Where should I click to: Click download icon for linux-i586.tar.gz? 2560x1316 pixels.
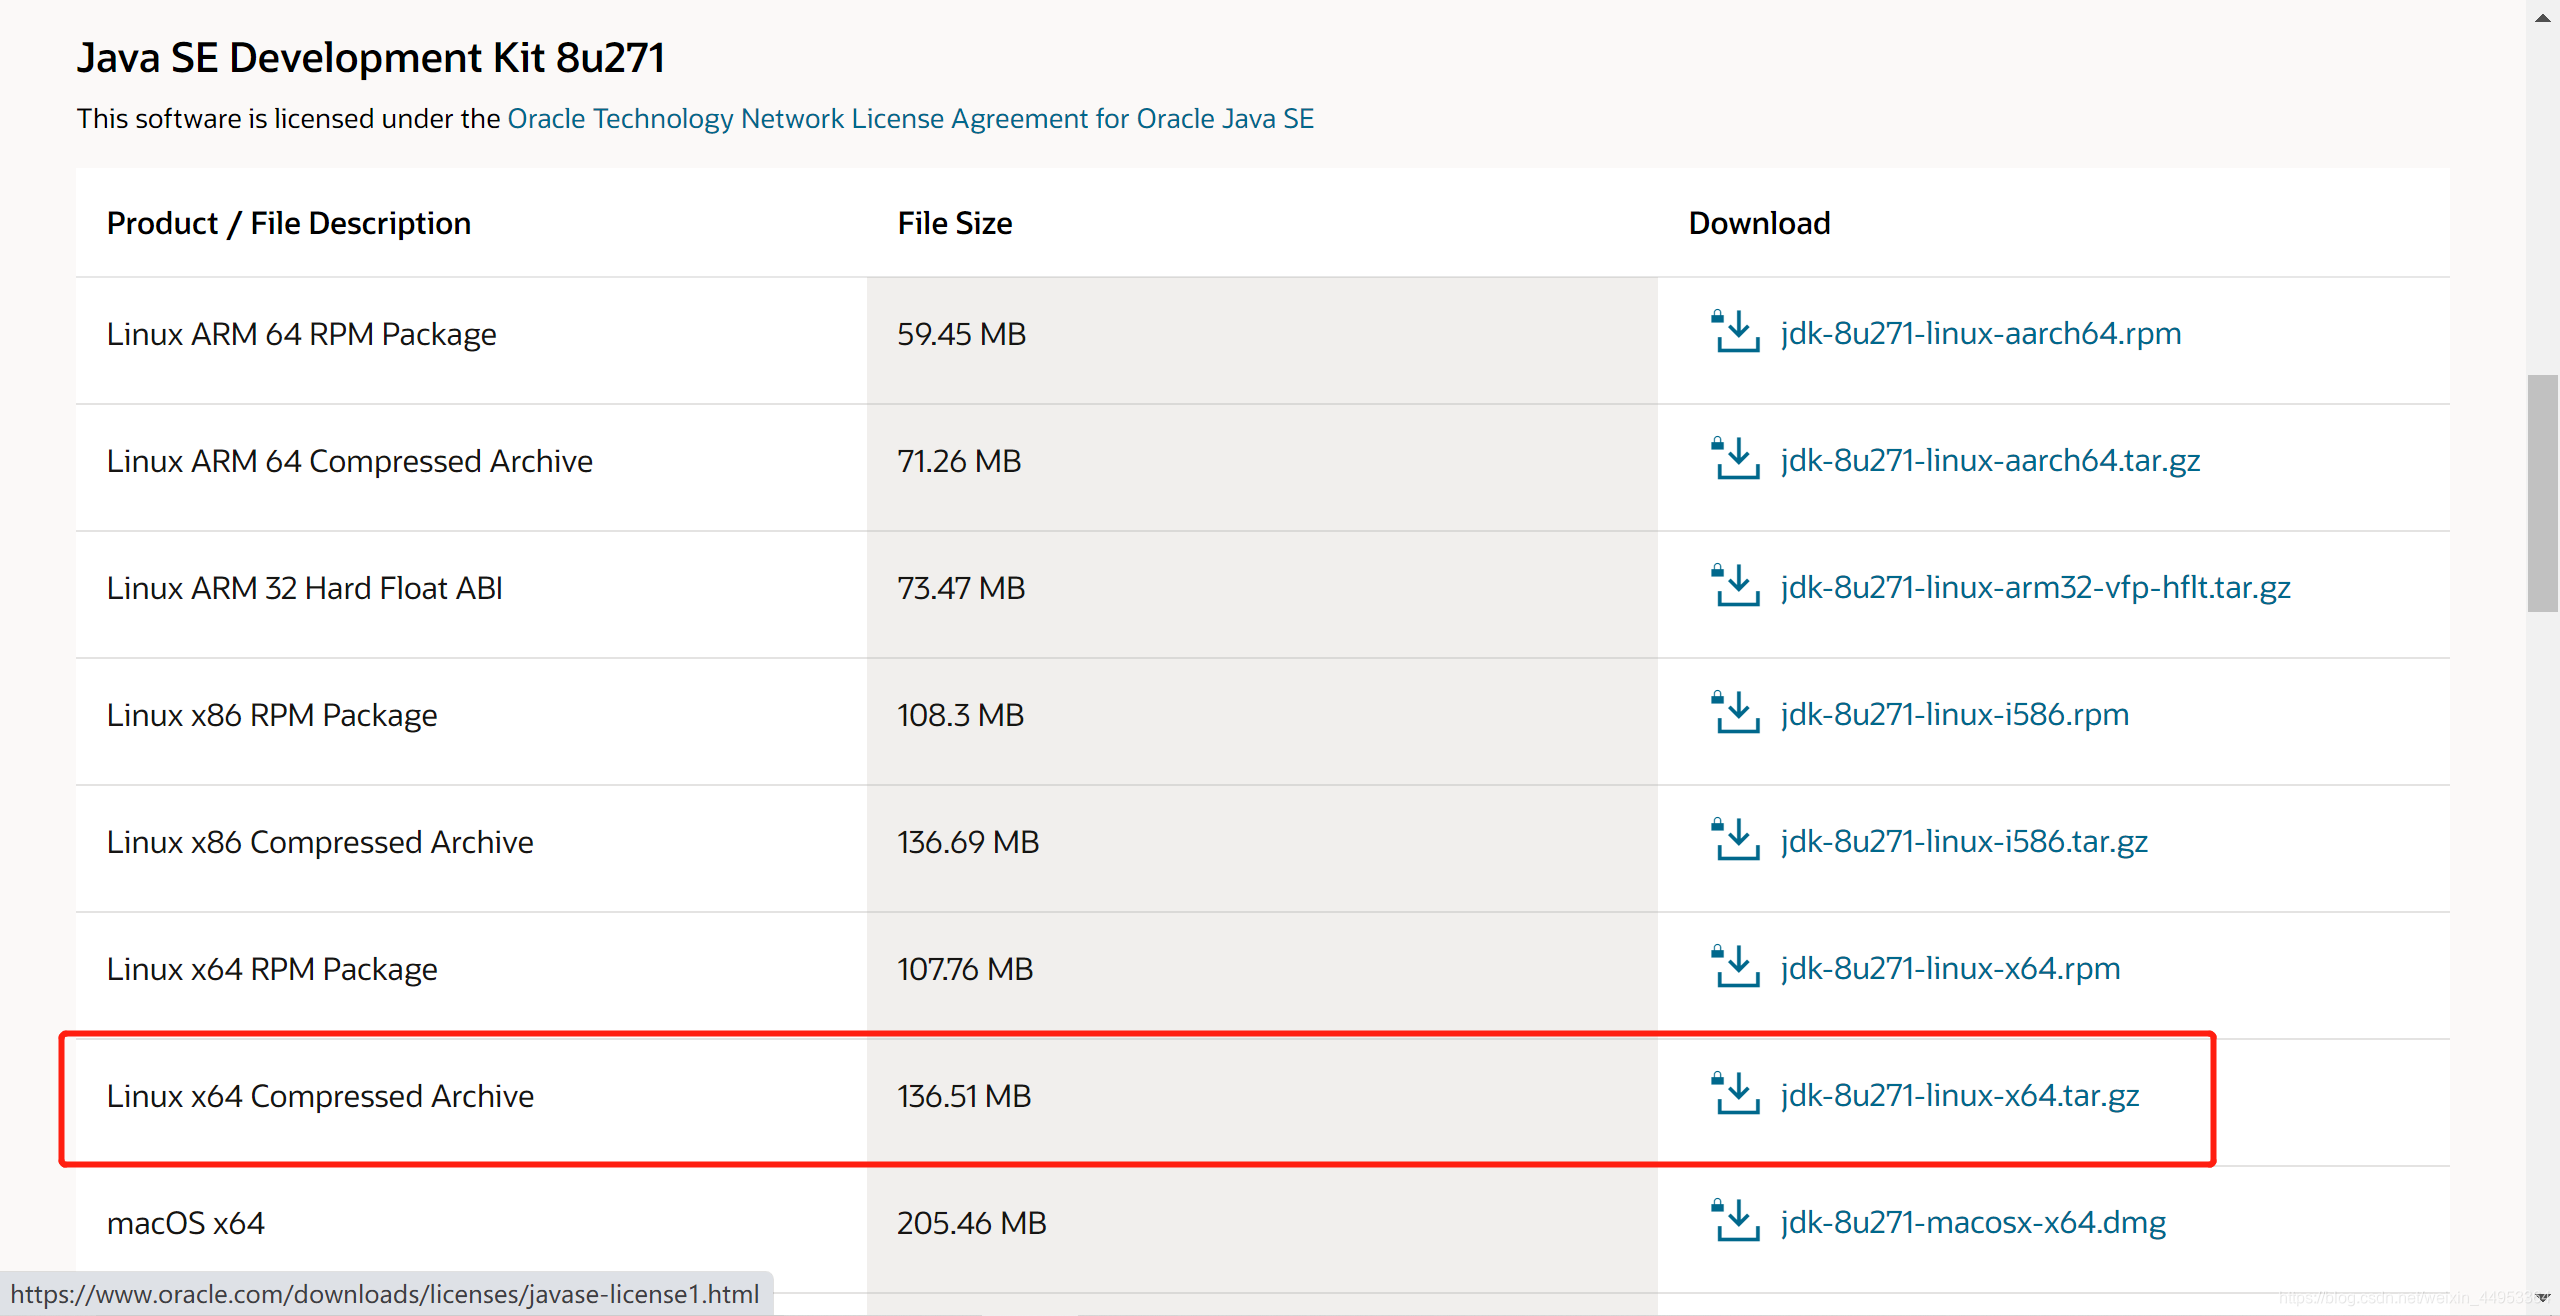point(1735,840)
